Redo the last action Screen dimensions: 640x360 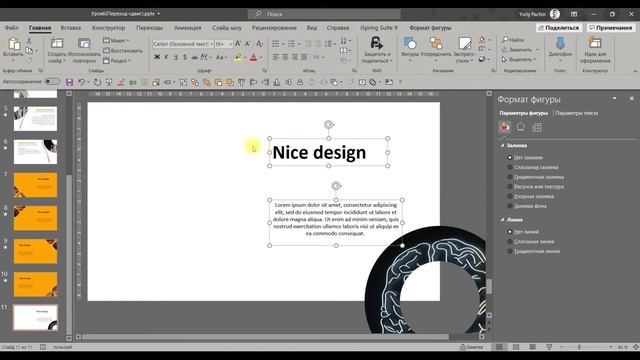coord(97,82)
